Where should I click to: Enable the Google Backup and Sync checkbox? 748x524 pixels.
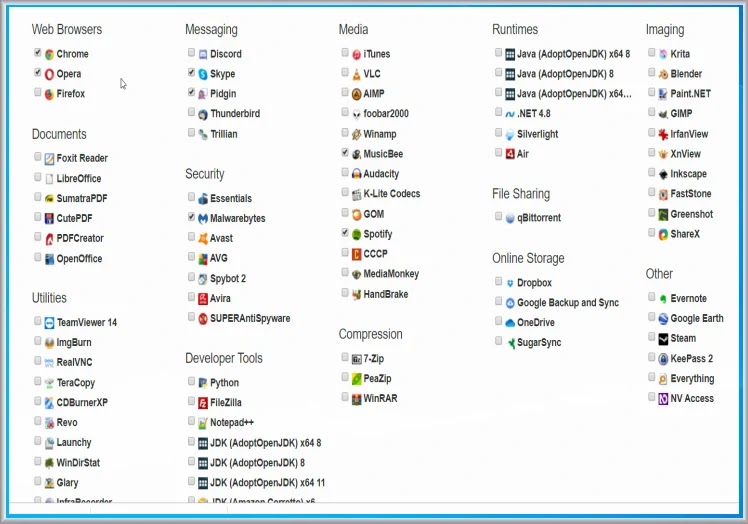click(x=499, y=301)
